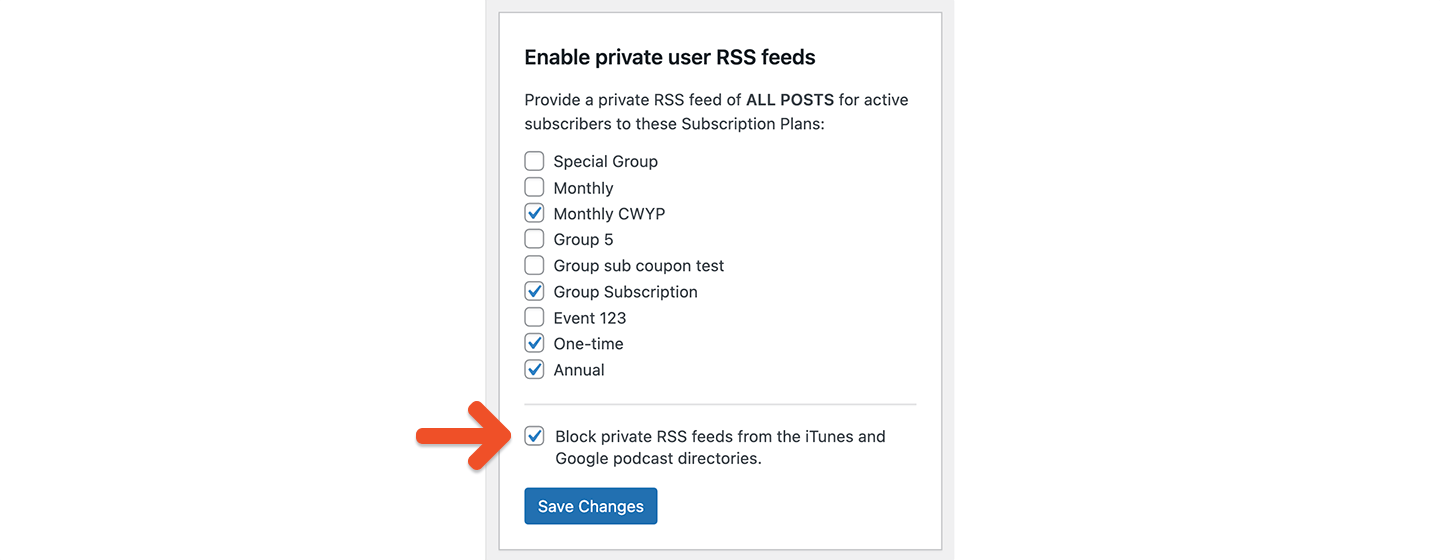Uncheck the Monthly CWYP checkbox
1440x560 pixels.
pos(535,213)
